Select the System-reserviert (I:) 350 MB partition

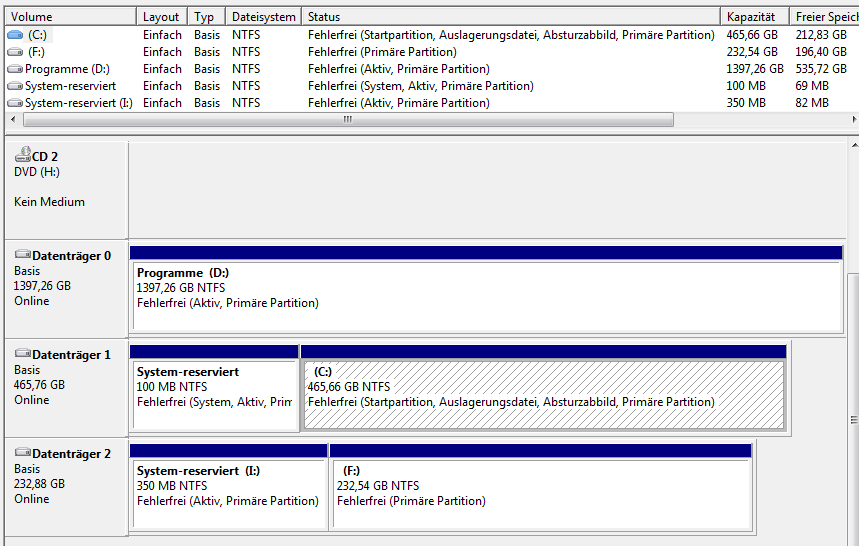[229, 495]
